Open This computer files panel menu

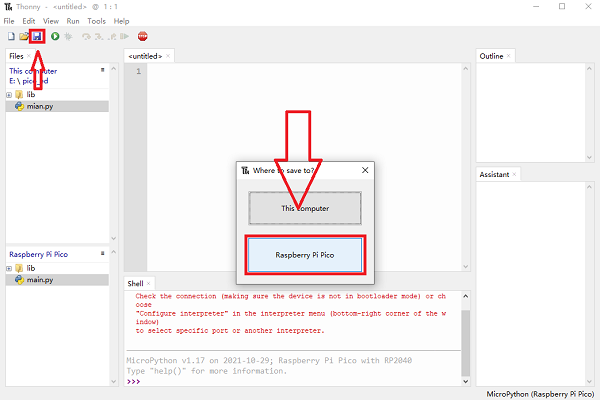[x=103, y=70]
